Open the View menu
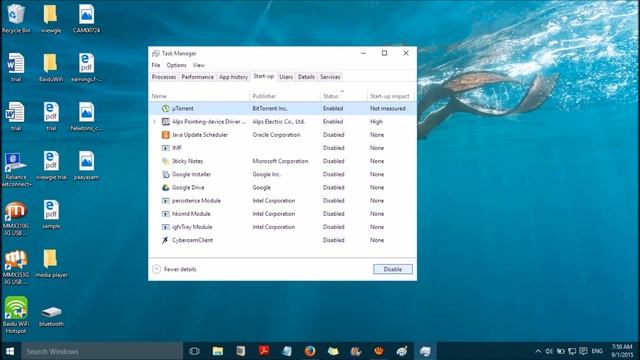The height and width of the screenshot is (360, 640). pos(199,65)
